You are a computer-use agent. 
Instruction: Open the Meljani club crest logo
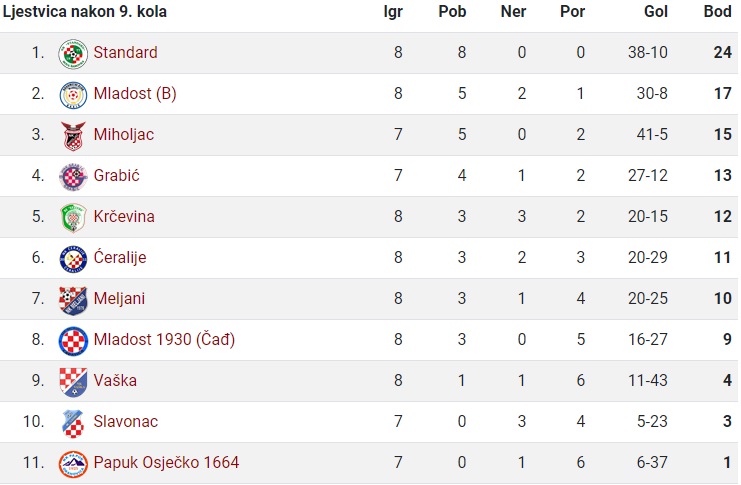(73, 300)
